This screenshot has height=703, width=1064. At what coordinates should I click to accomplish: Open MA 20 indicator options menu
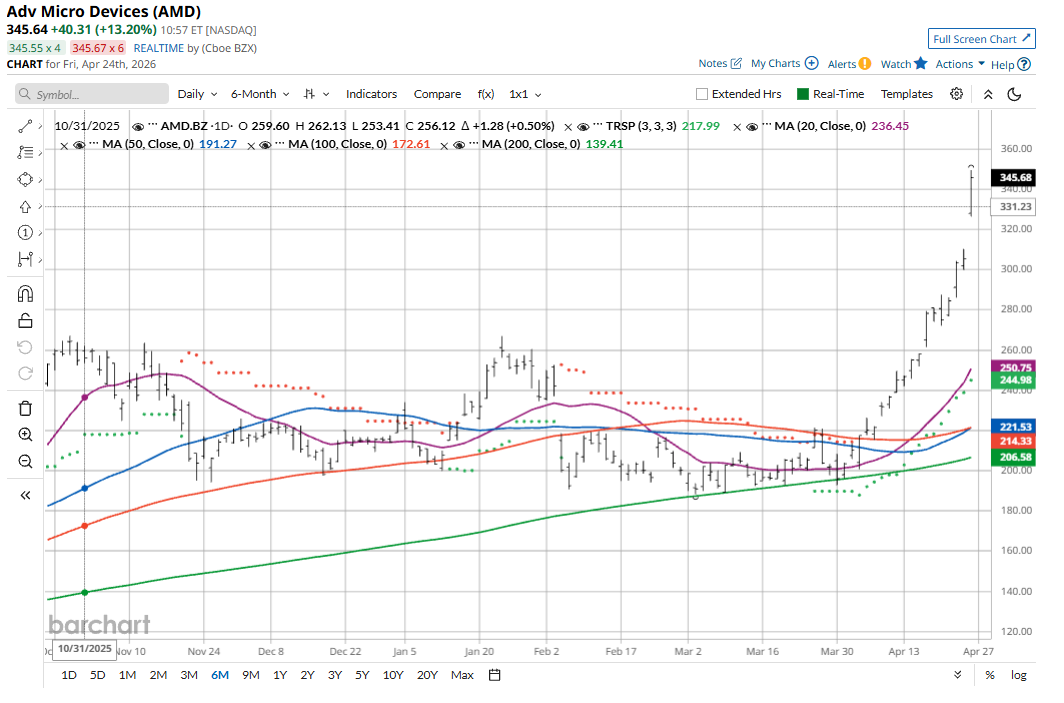click(x=767, y=126)
